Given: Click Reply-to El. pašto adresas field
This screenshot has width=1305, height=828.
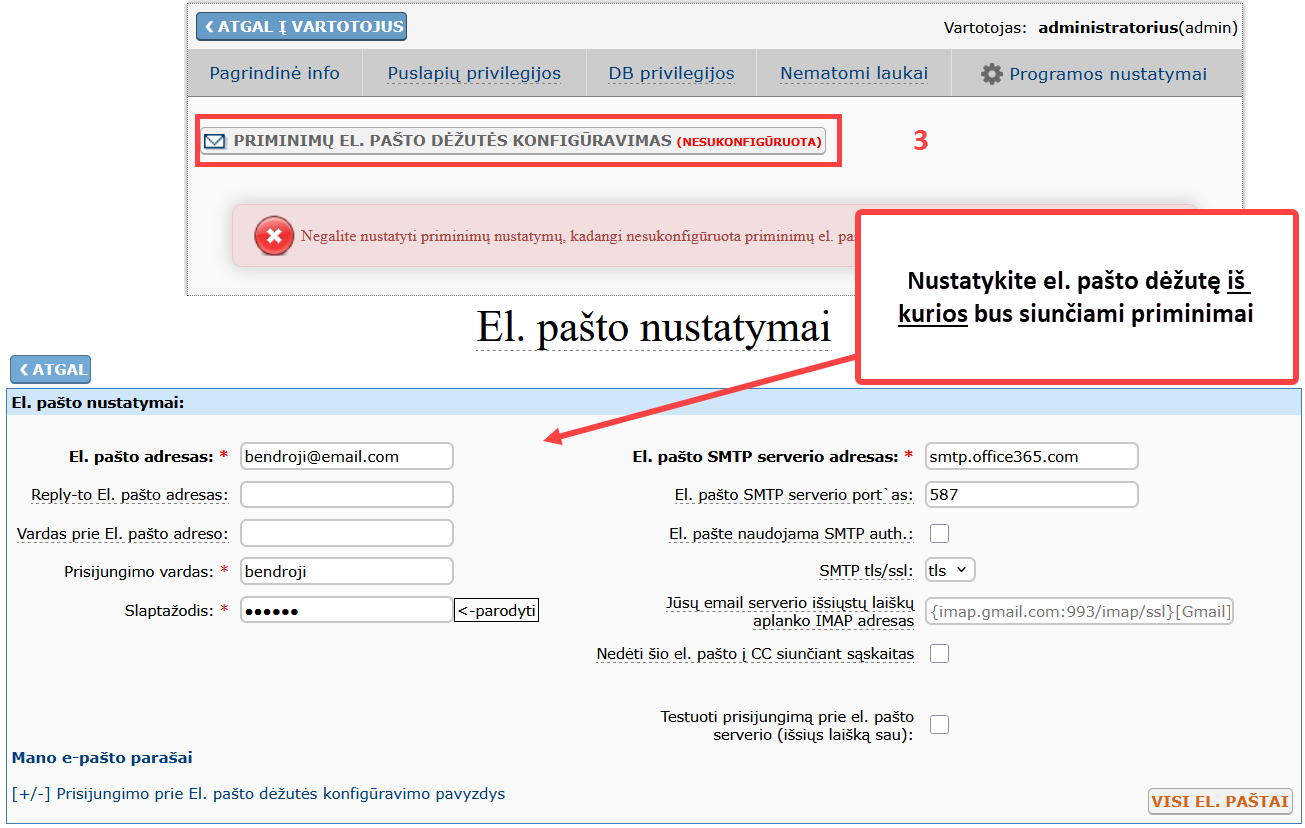Looking at the screenshot, I should click(x=346, y=494).
